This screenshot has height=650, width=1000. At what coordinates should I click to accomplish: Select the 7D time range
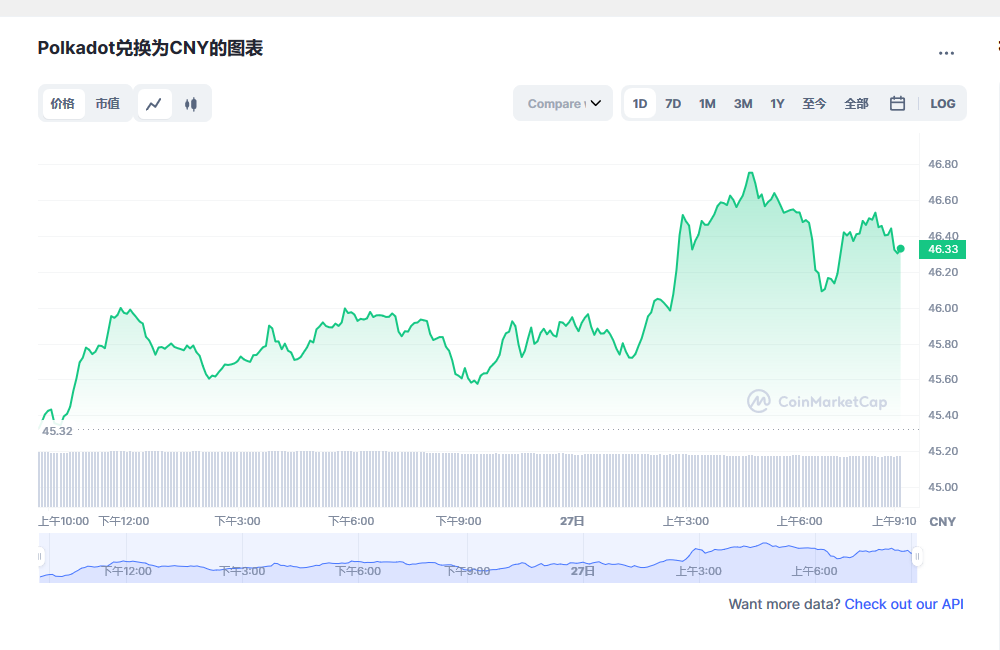pyautogui.click(x=673, y=103)
